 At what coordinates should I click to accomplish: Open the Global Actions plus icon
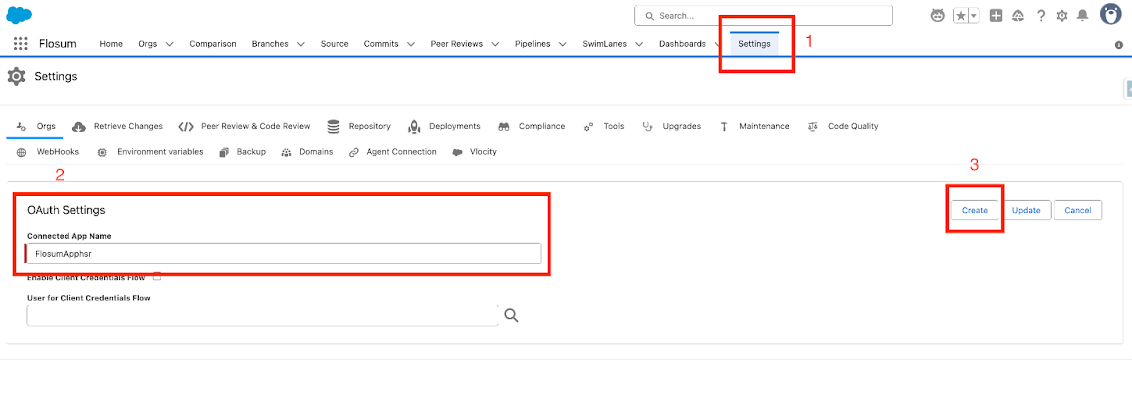pyautogui.click(x=996, y=15)
